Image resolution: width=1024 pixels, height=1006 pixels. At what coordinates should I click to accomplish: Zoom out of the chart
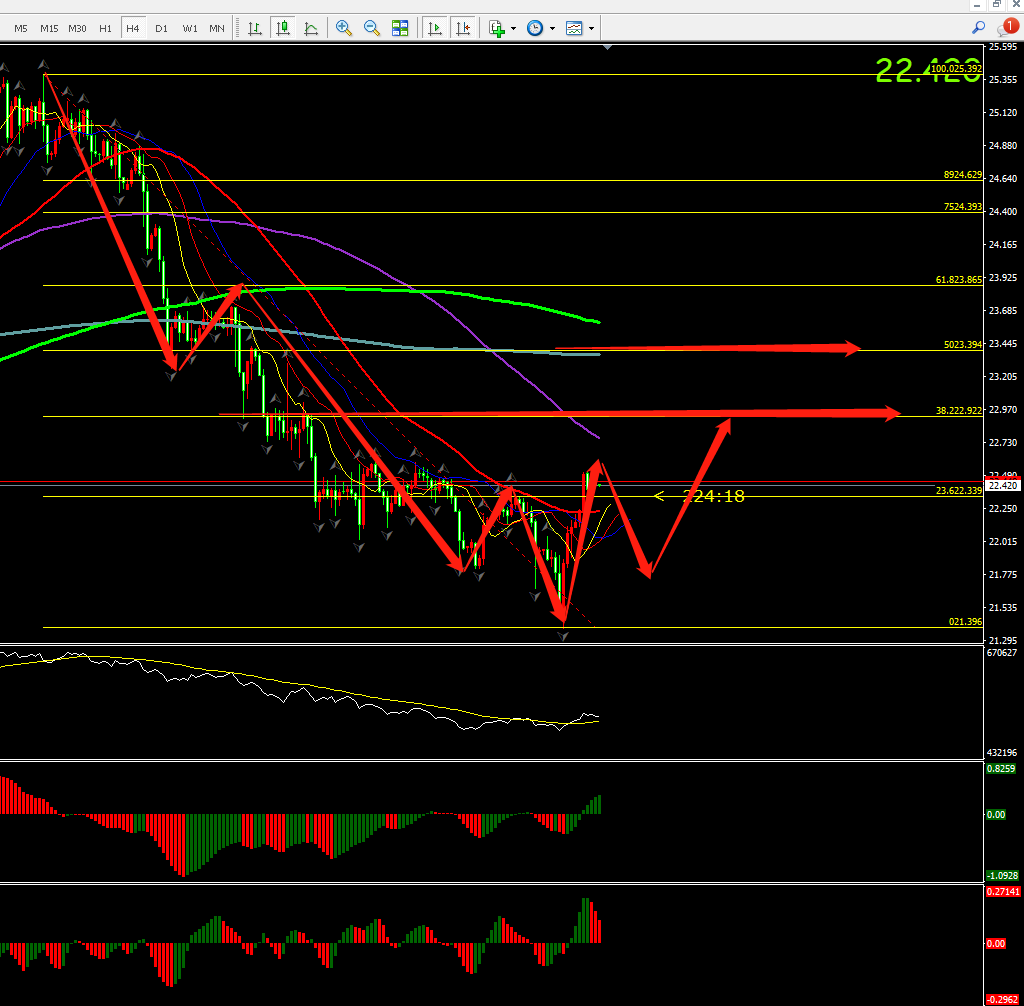(x=372, y=28)
